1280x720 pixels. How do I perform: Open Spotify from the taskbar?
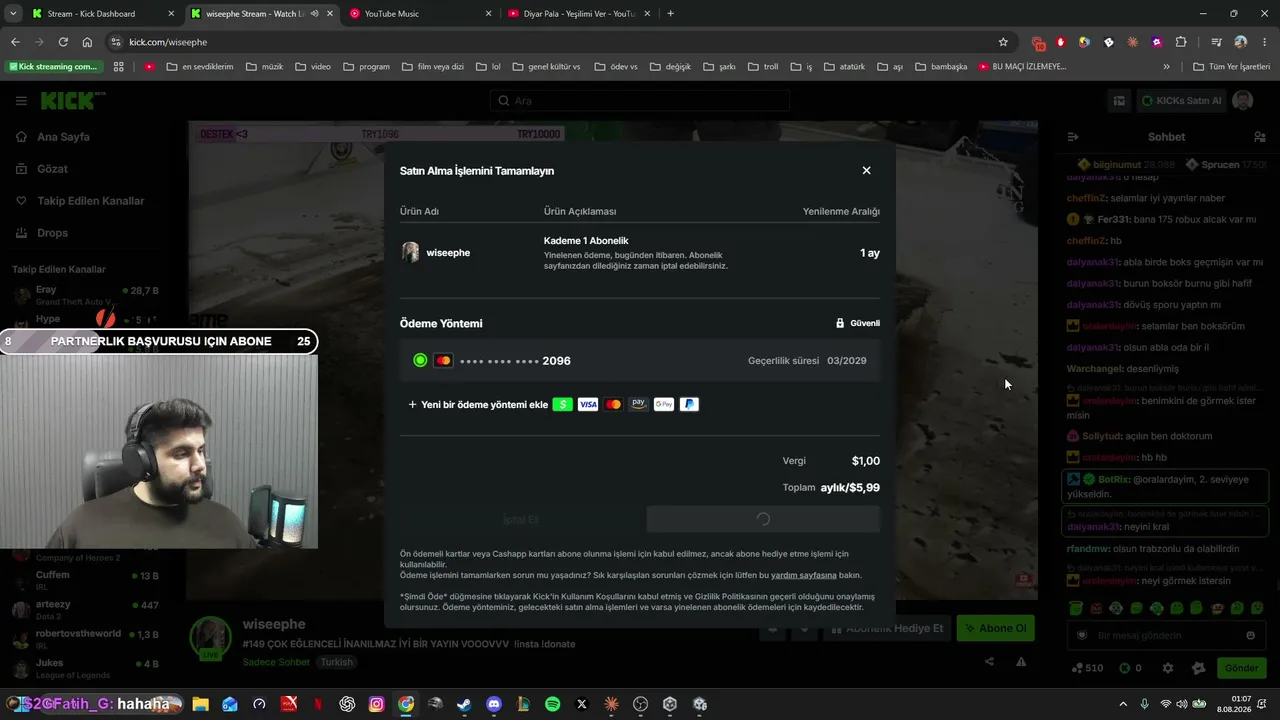pos(553,704)
